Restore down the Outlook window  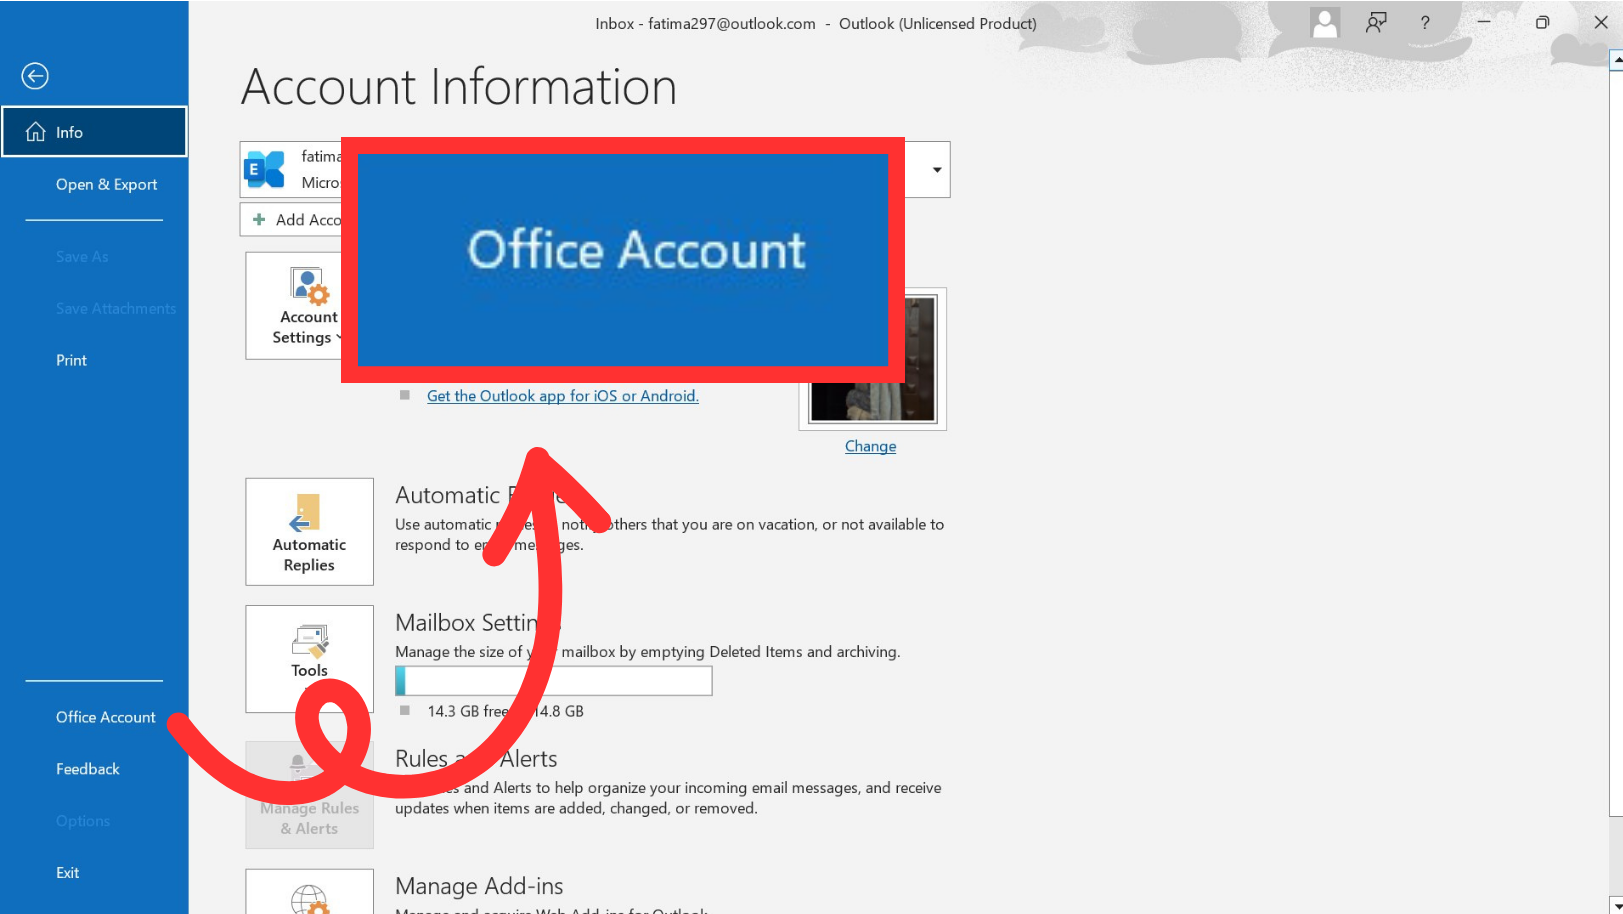point(1542,23)
